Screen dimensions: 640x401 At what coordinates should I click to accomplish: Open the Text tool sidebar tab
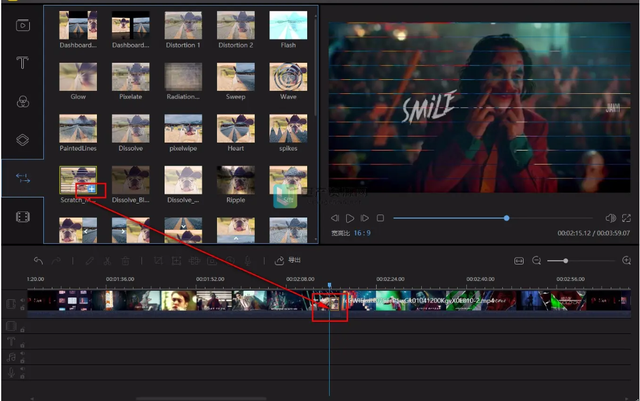(22, 63)
